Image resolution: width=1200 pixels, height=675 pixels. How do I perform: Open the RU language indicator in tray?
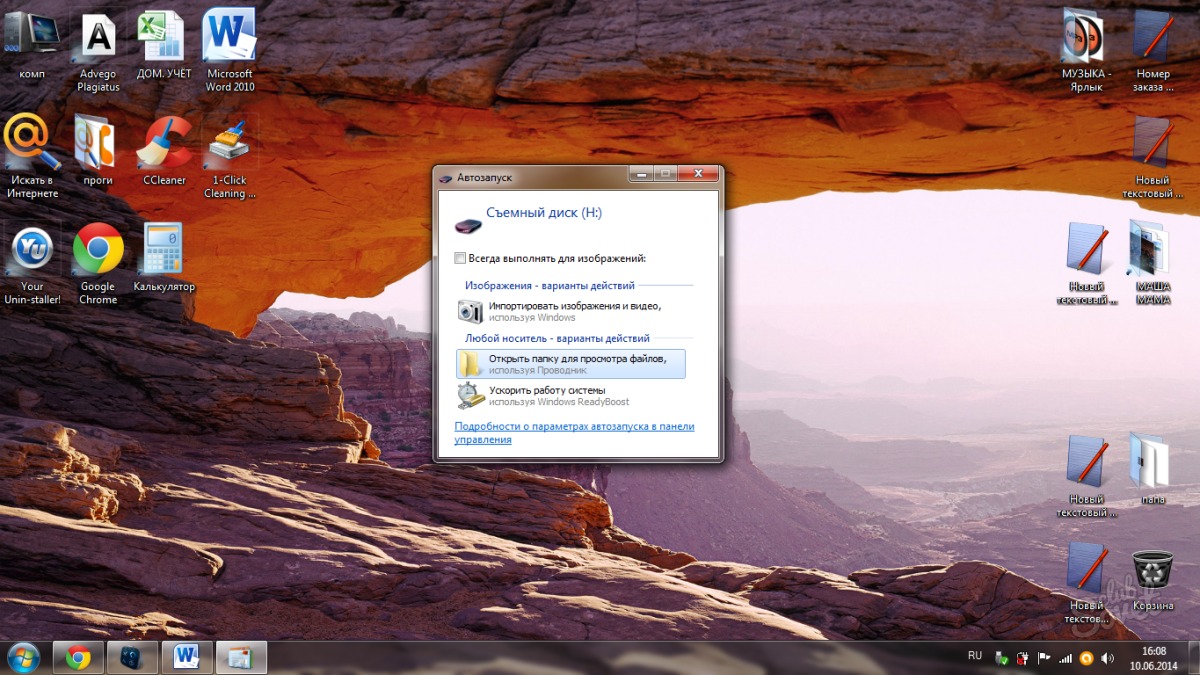tap(975, 656)
